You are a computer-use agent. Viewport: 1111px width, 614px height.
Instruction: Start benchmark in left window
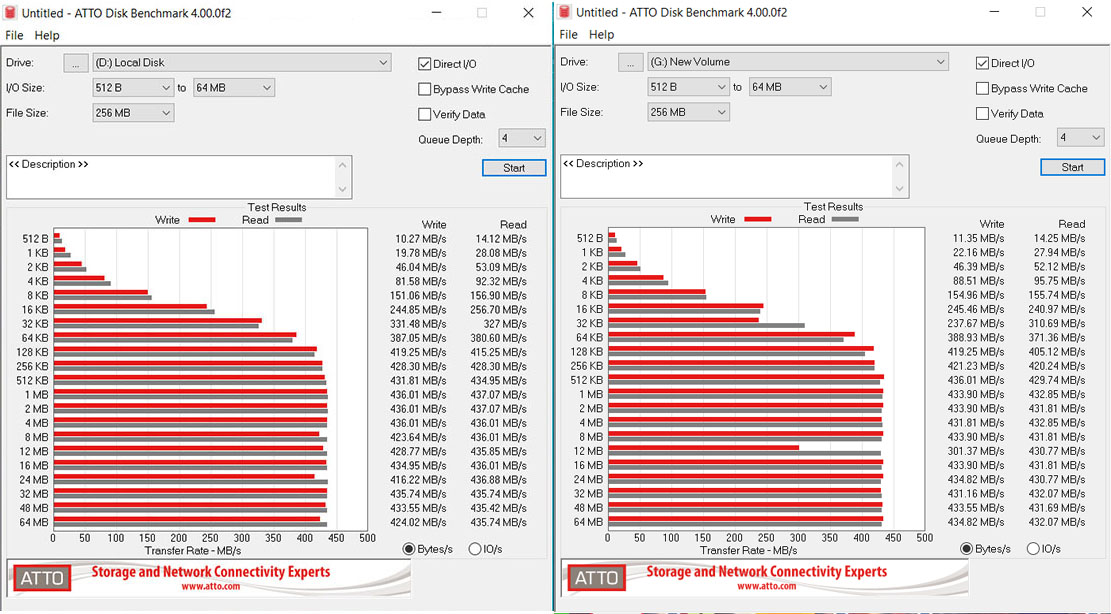(x=514, y=168)
